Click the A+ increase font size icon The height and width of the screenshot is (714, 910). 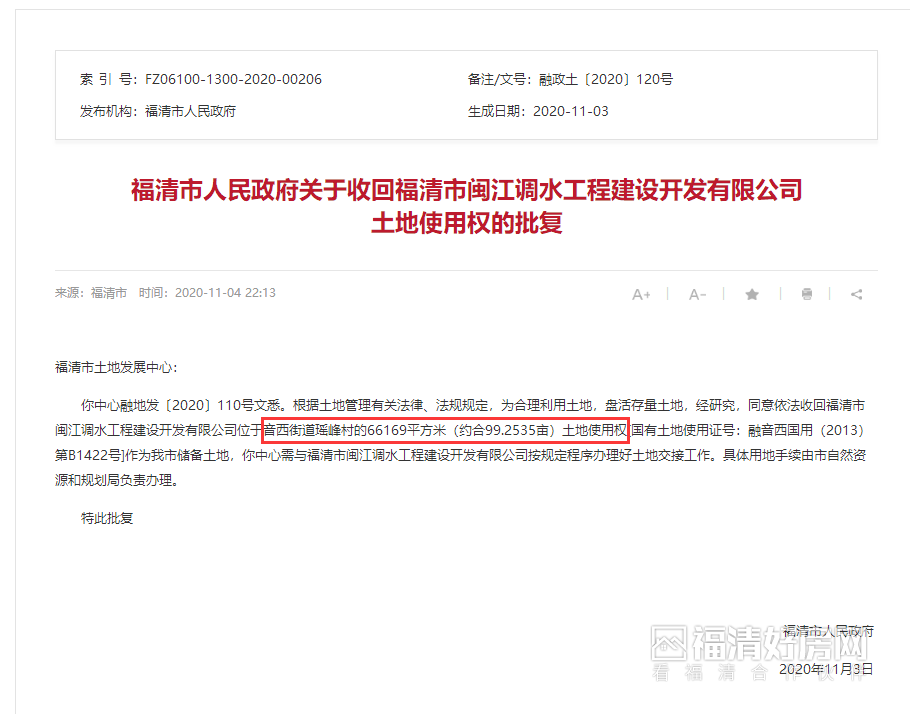point(641,294)
